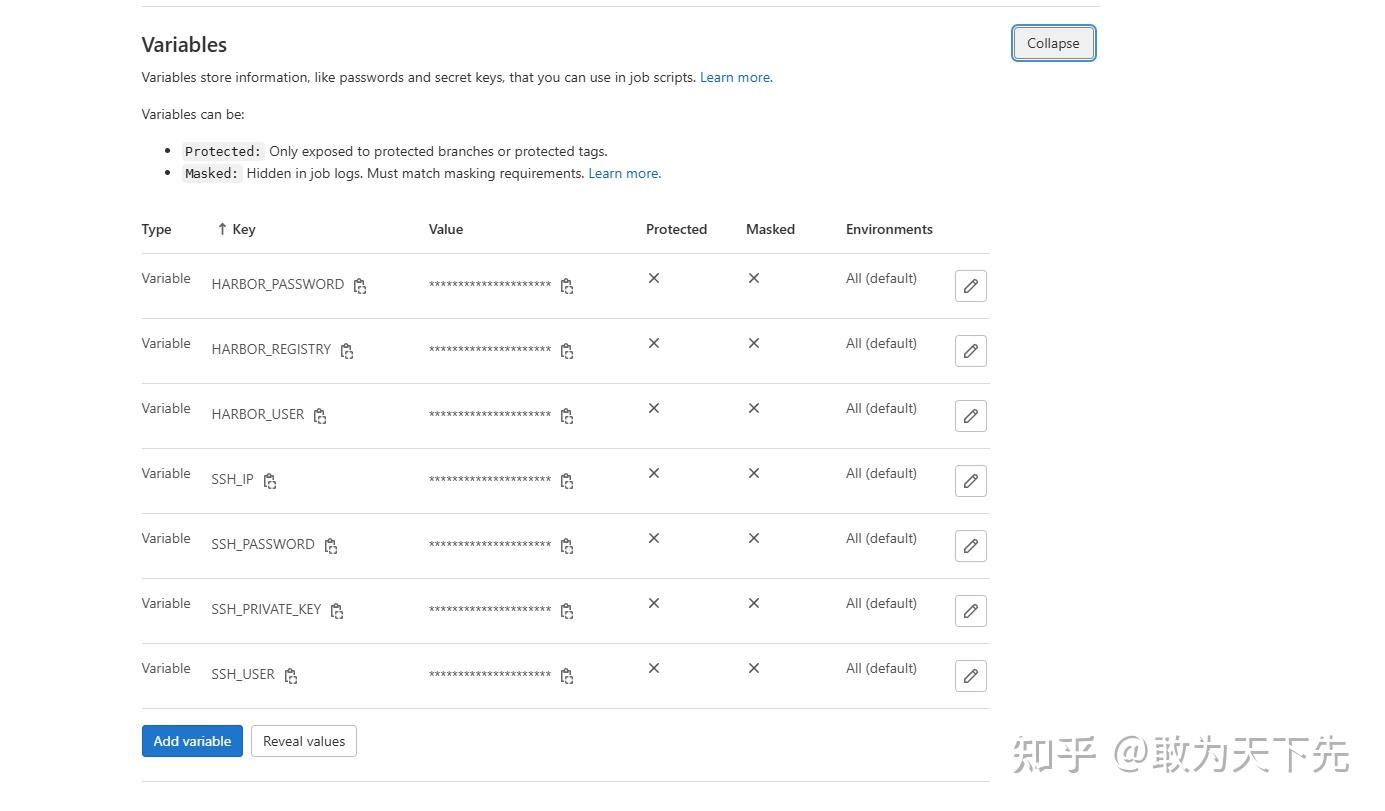Image resolution: width=1385 pixels, height=811 pixels.
Task: Copy the HARBOR_PASSWORD key to clipboard
Action: 360,286
